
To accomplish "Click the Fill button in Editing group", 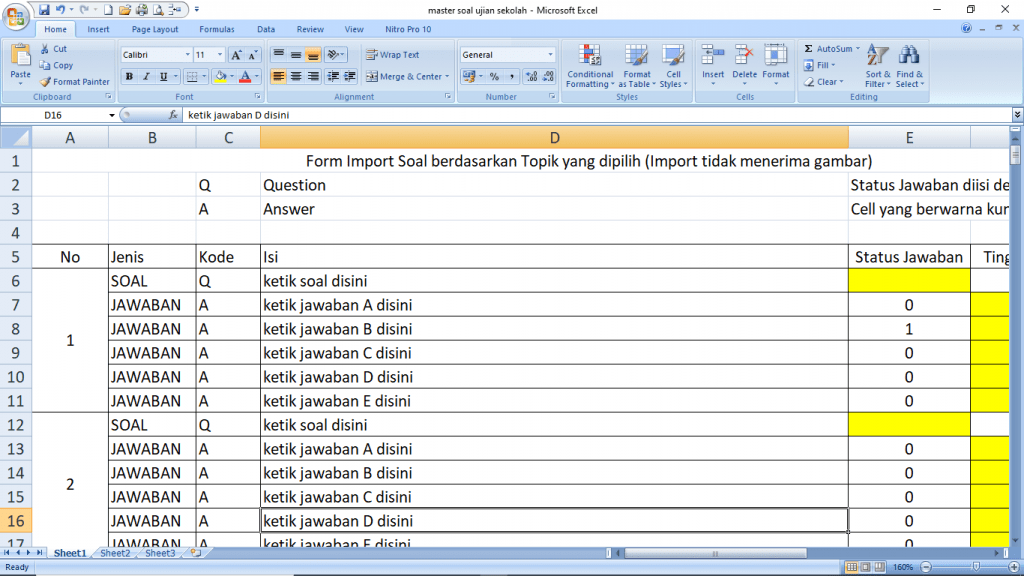I will [x=820, y=65].
